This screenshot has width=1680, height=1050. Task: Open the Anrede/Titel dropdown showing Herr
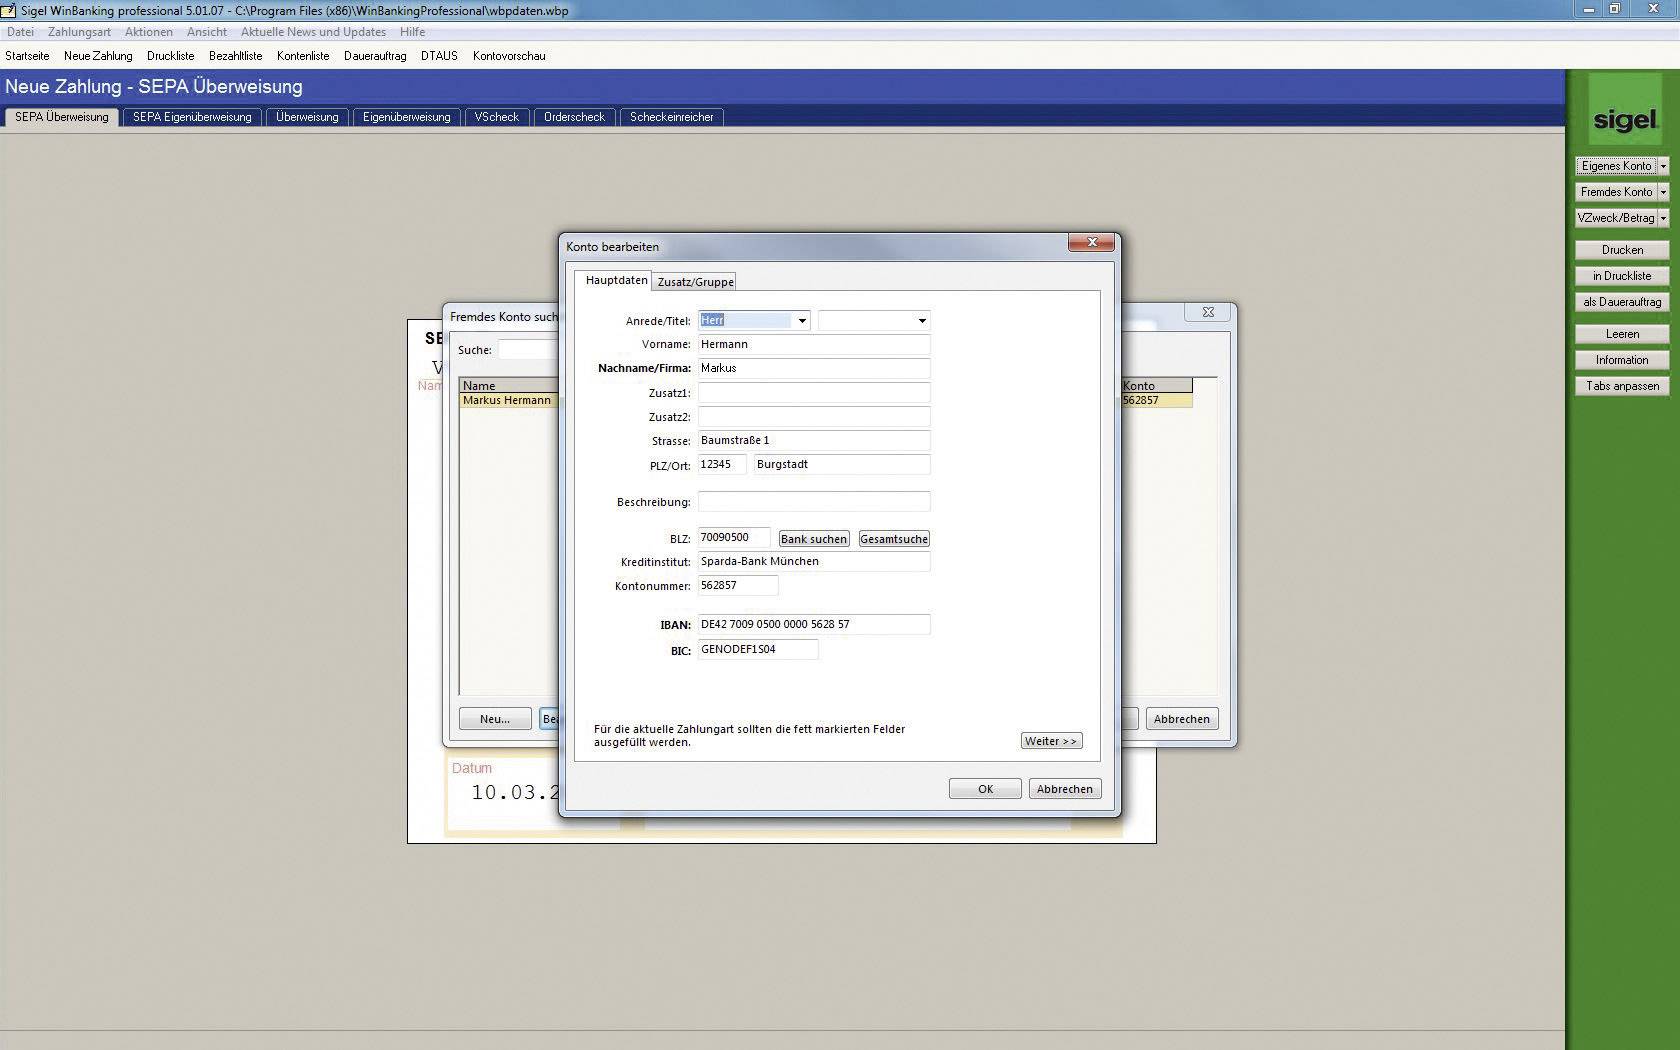[802, 320]
